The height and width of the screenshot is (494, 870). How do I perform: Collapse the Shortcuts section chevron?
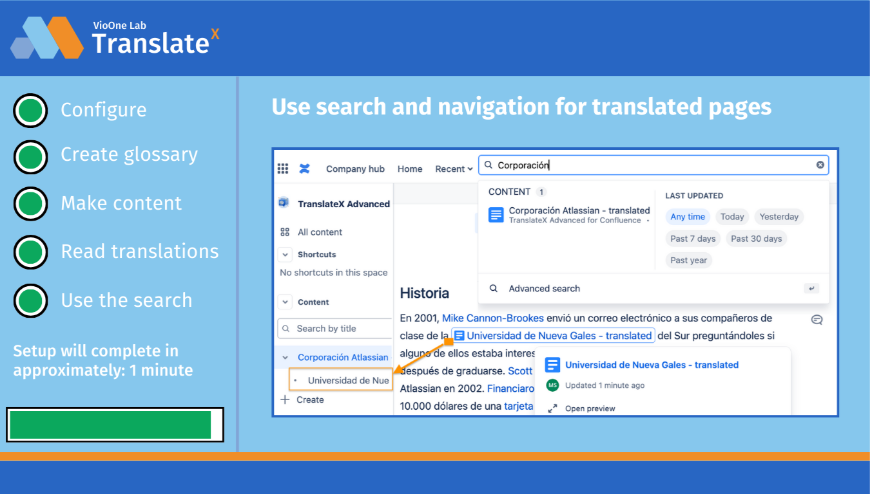point(285,254)
